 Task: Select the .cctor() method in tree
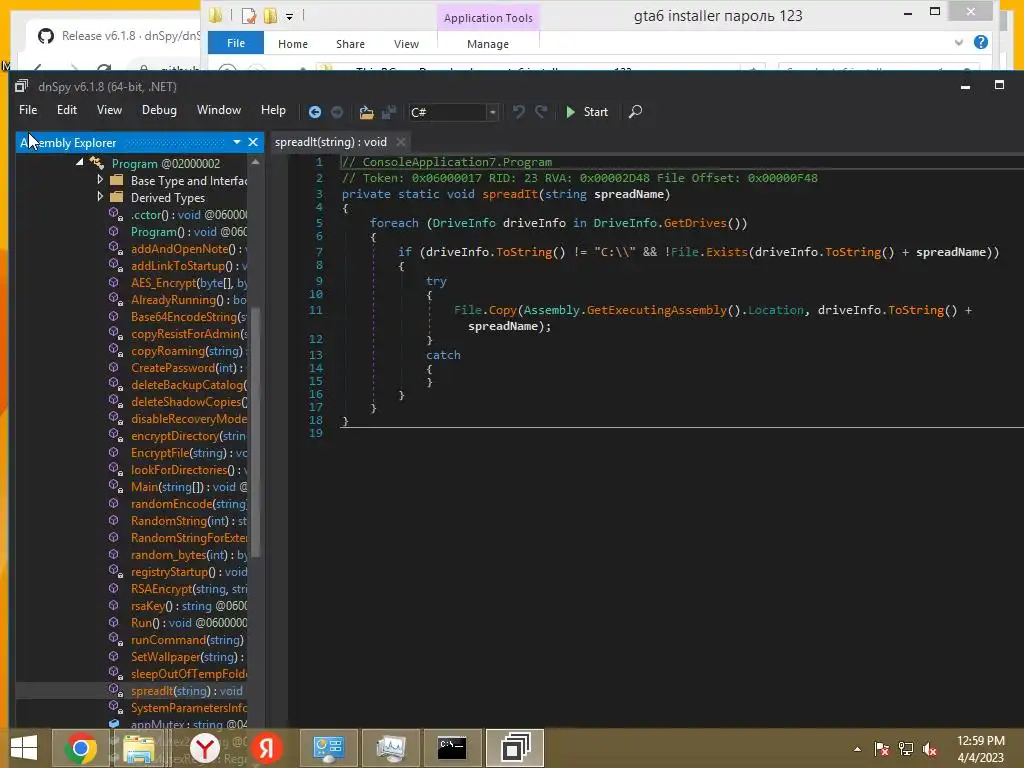tap(189, 215)
